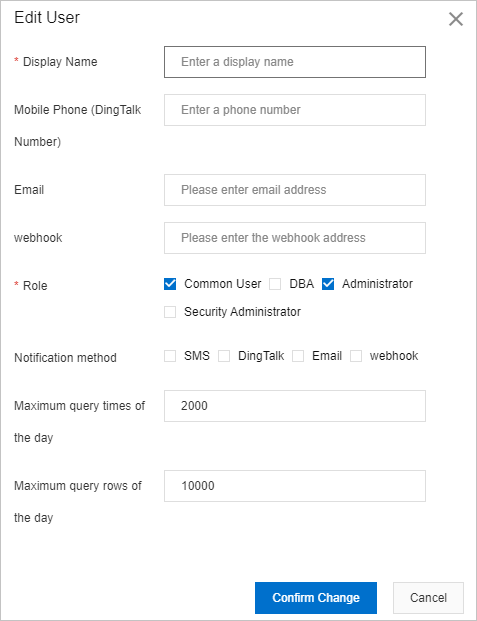Cancel the user edit
This screenshot has width=477, height=621.
[x=428, y=598]
